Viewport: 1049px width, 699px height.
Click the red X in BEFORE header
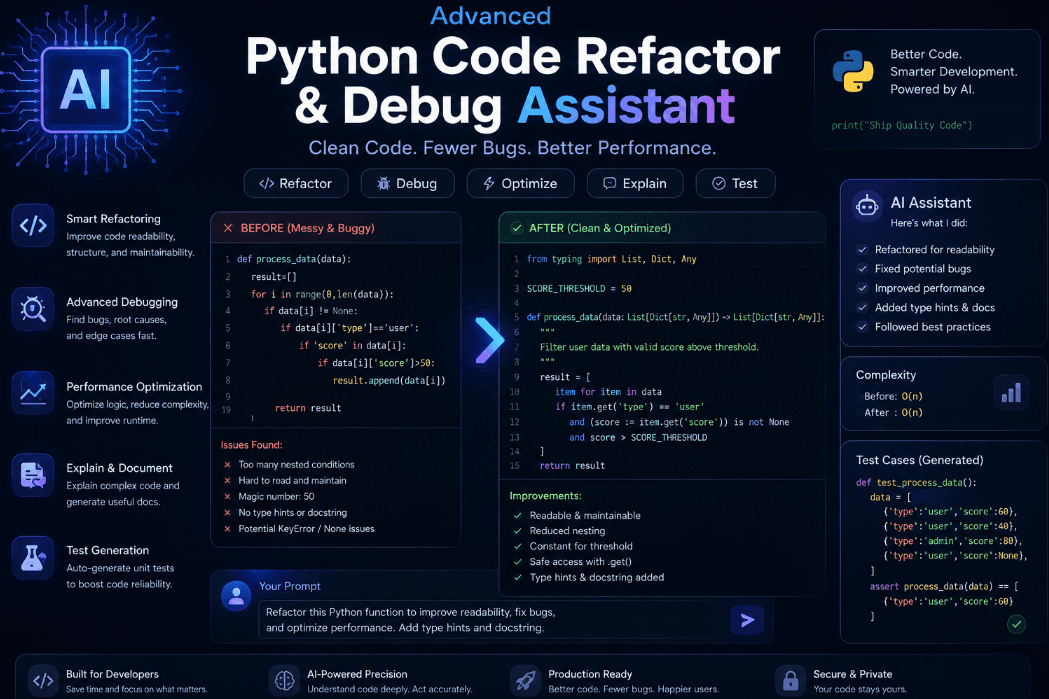(227, 228)
